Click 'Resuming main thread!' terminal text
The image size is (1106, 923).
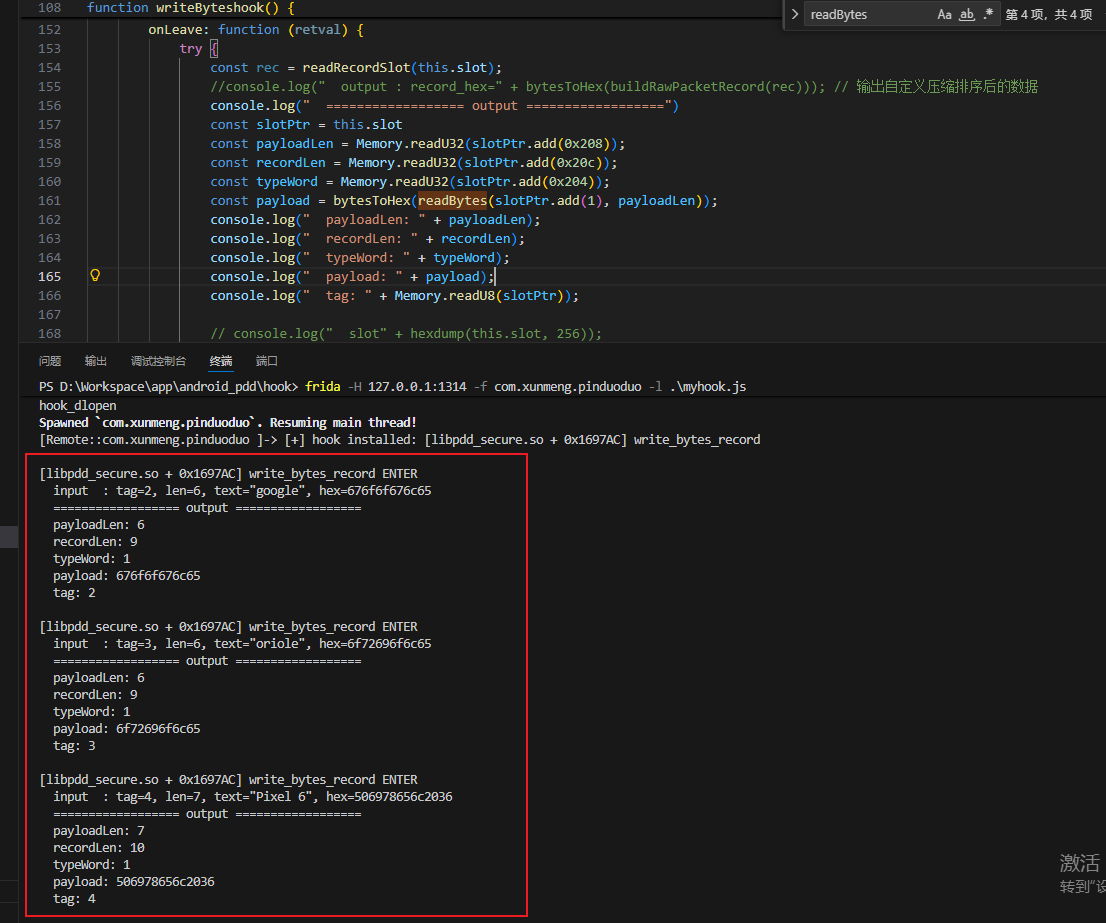pyautogui.click(x=343, y=422)
